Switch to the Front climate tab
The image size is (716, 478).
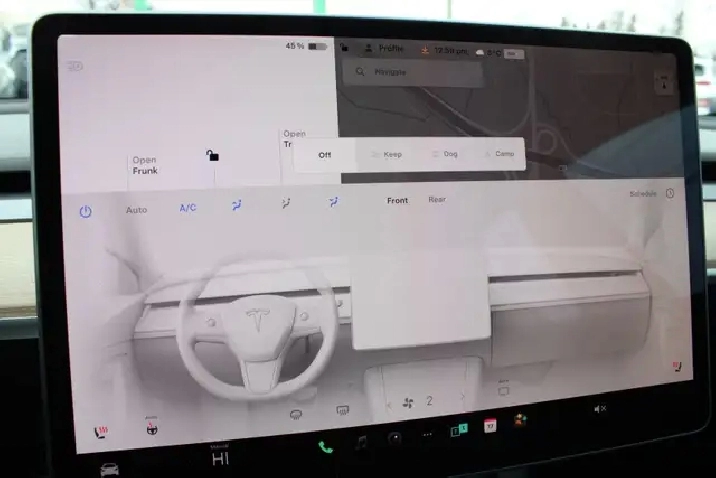click(x=397, y=201)
